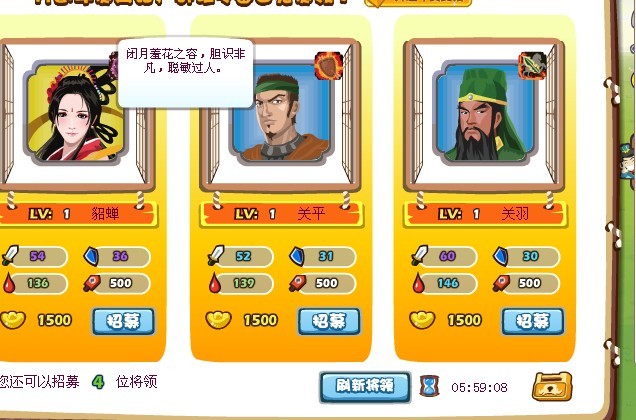Image resolution: width=636 pixels, height=420 pixels.
Task: Open the golden treasure chest icon
Action: click(x=552, y=386)
